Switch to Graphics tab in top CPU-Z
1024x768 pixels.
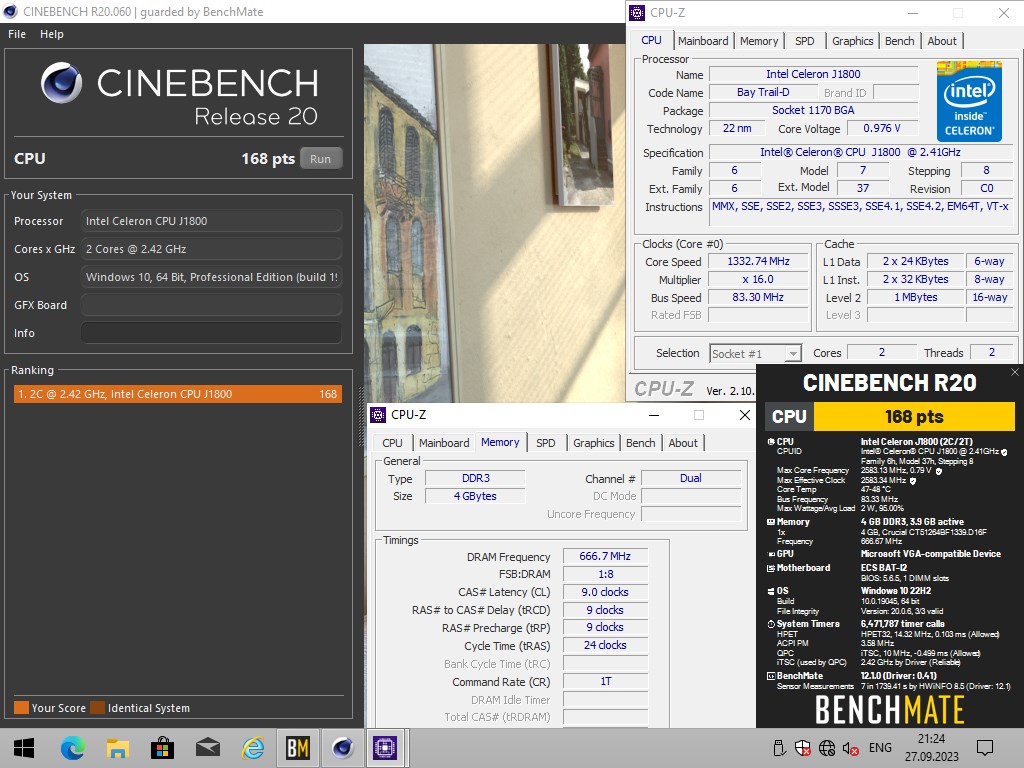tap(852, 40)
